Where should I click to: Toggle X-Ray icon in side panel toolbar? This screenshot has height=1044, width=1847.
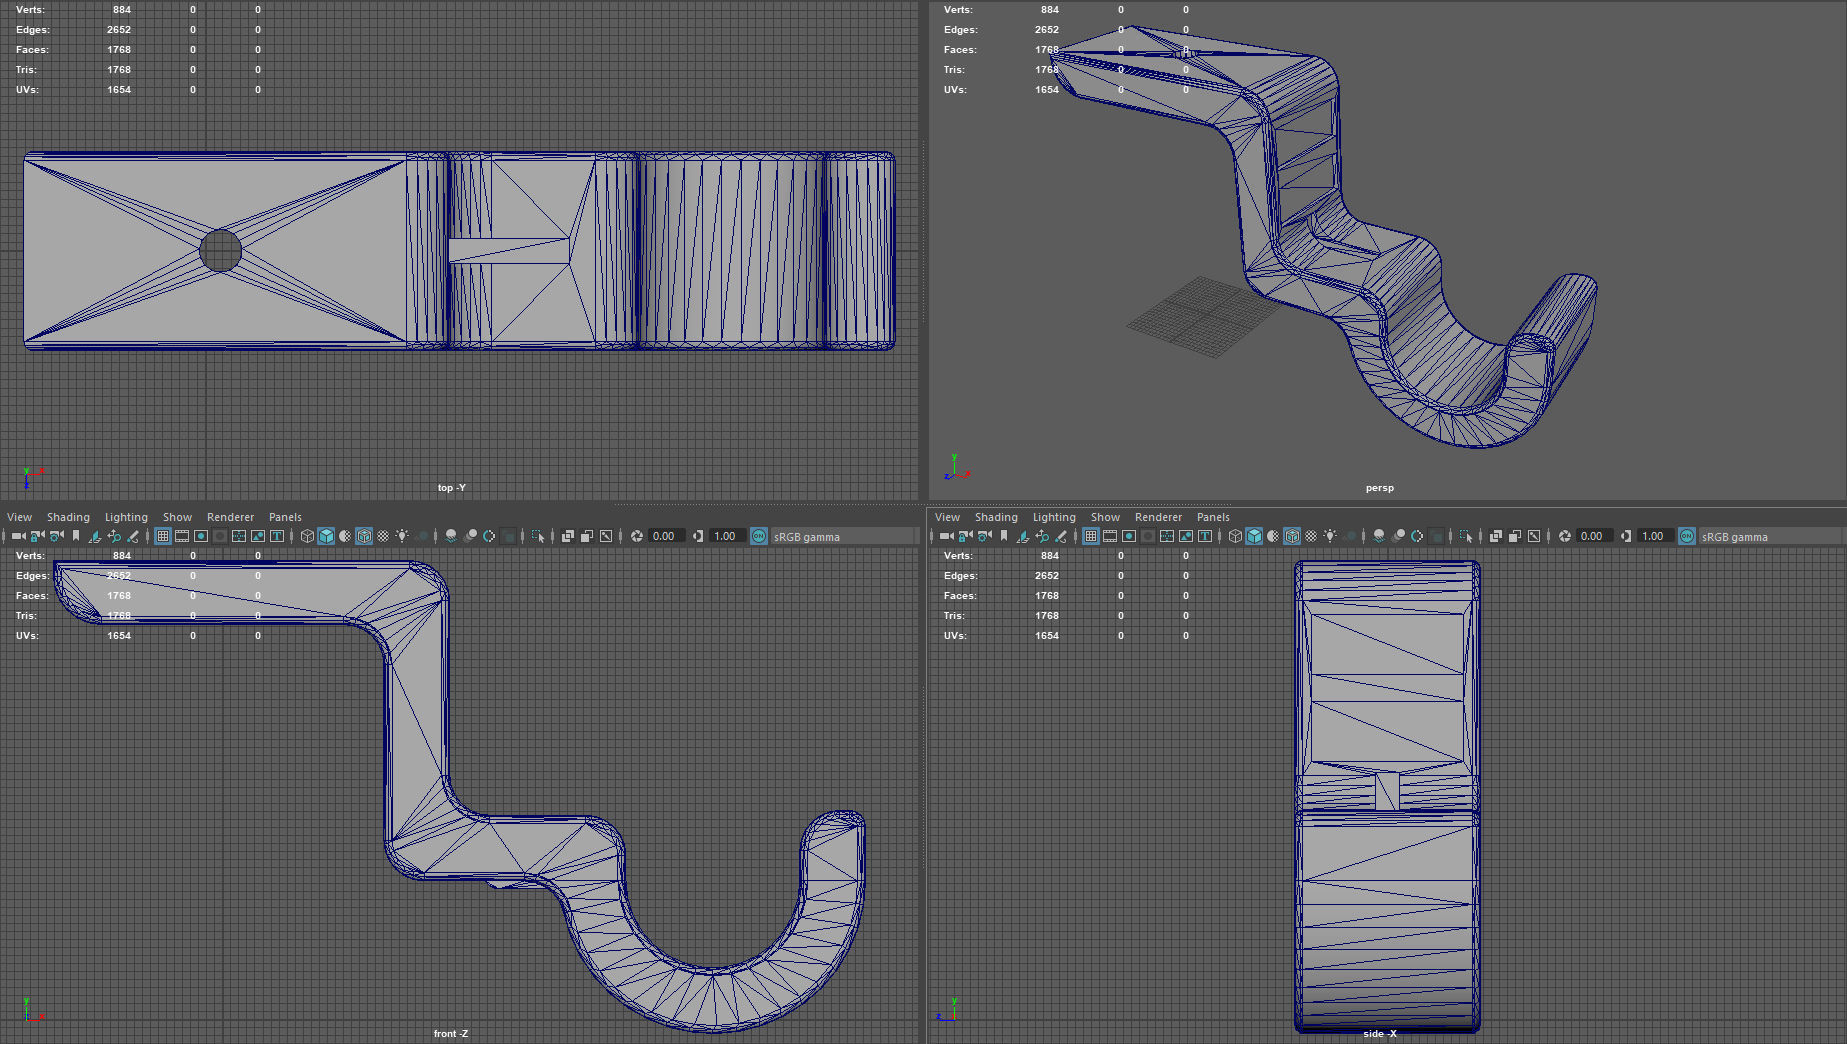(1495, 536)
